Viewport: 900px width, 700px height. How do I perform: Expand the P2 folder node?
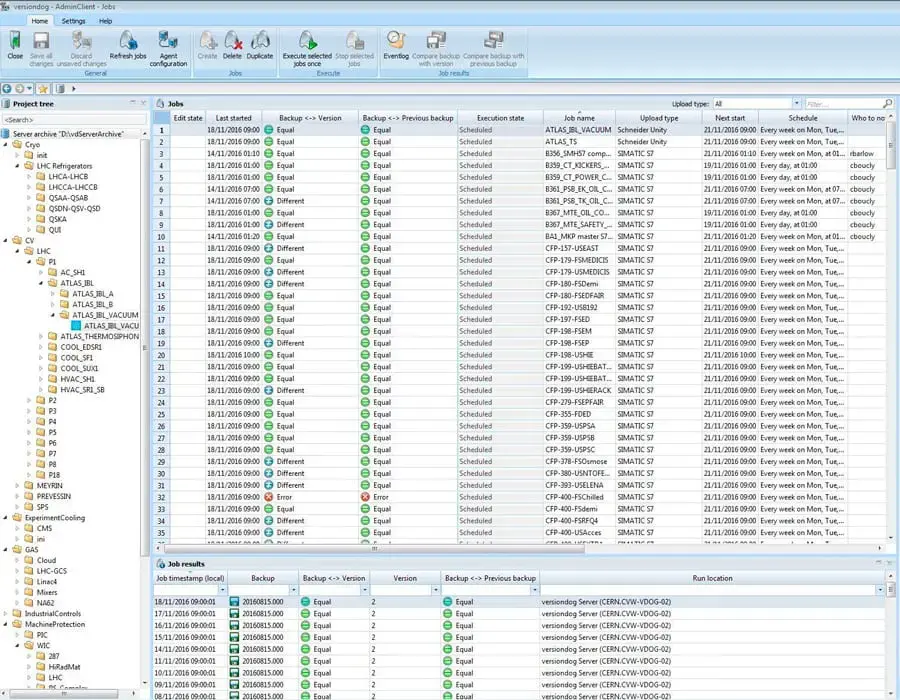29,400
